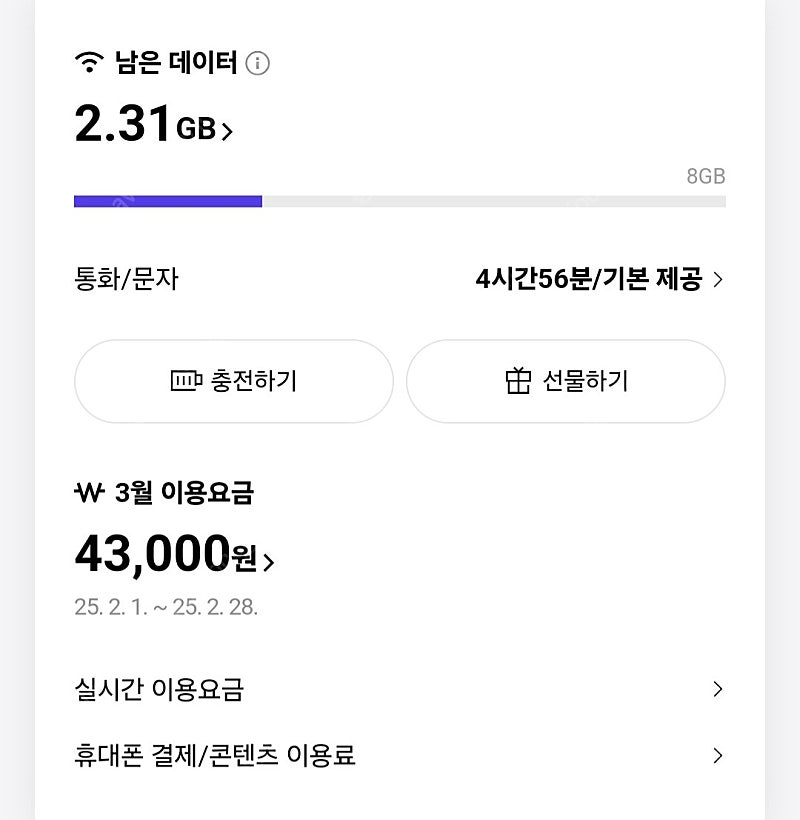This screenshot has width=800, height=820.
Task: Click the arrow on 실시간 이용요금 row
Action: click(718, 689)
